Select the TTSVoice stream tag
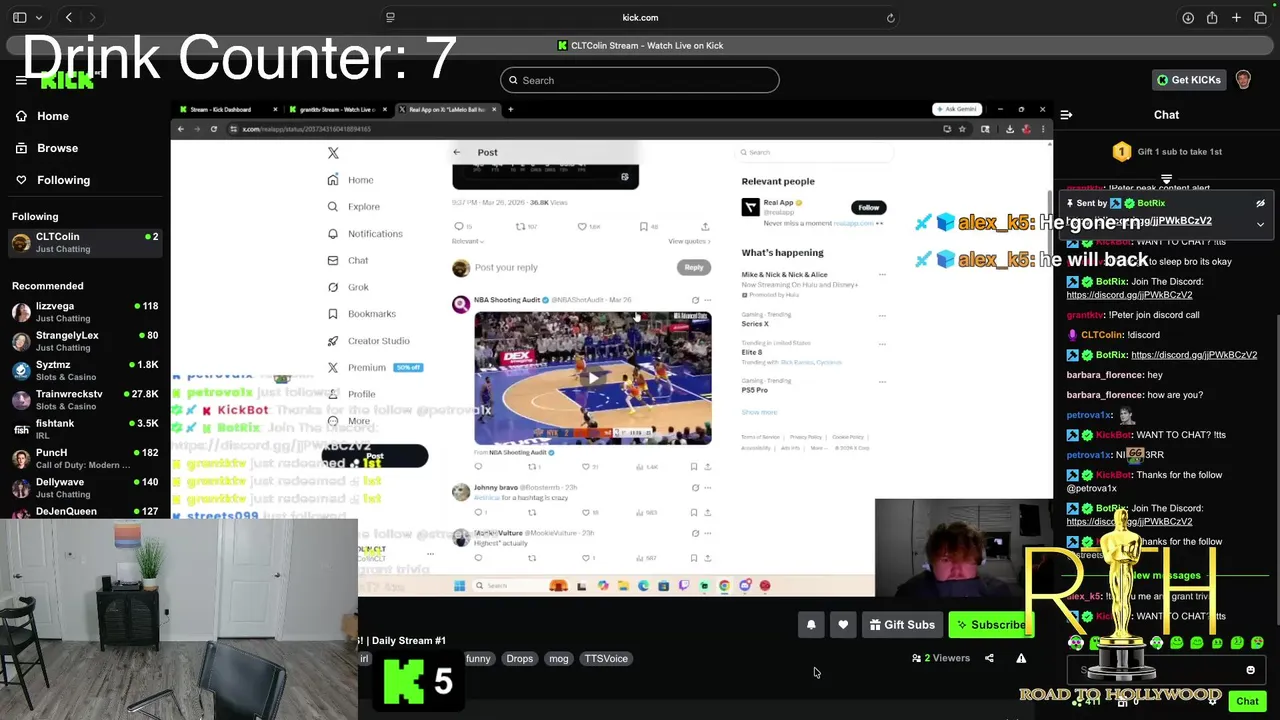The height and width of the screenshot is (720, 1280). point(606,658)
